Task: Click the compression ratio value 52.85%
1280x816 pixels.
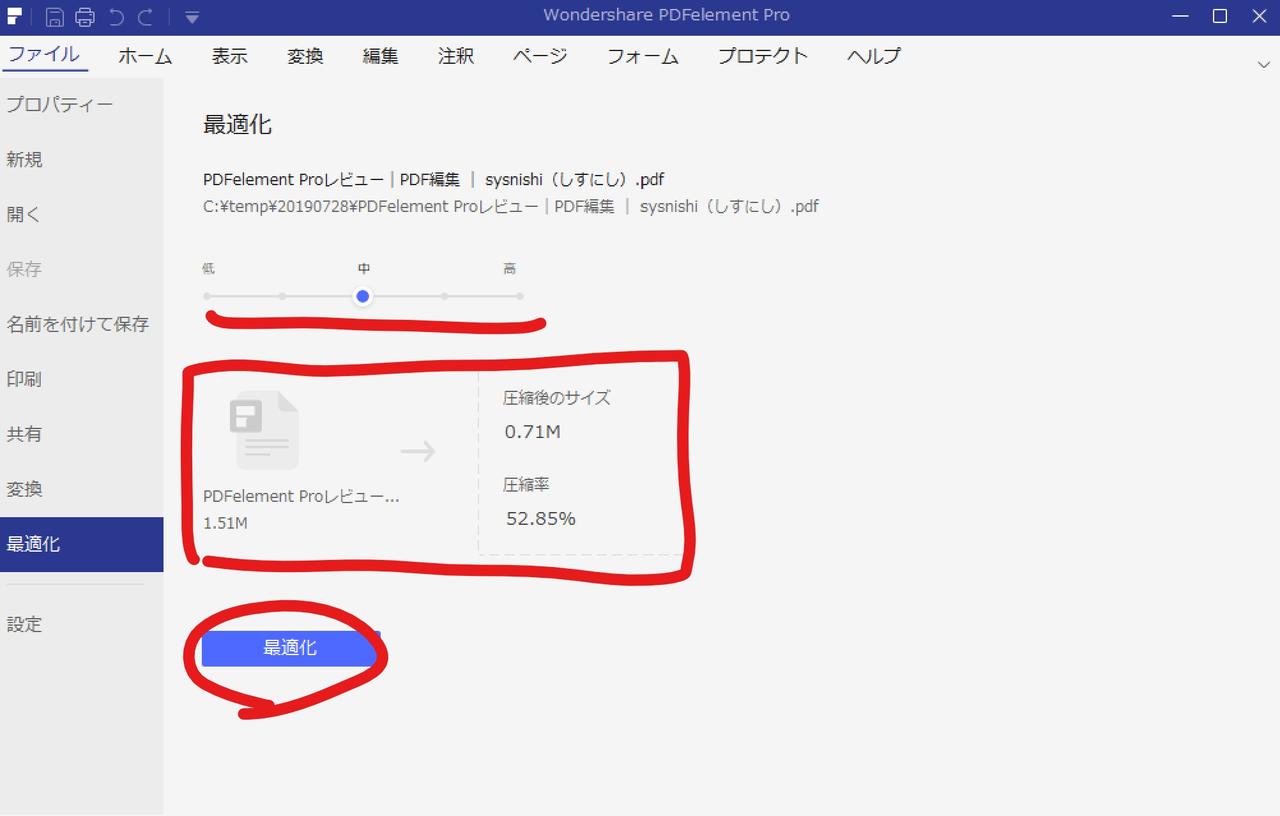Action: click(x=540, y=519)
